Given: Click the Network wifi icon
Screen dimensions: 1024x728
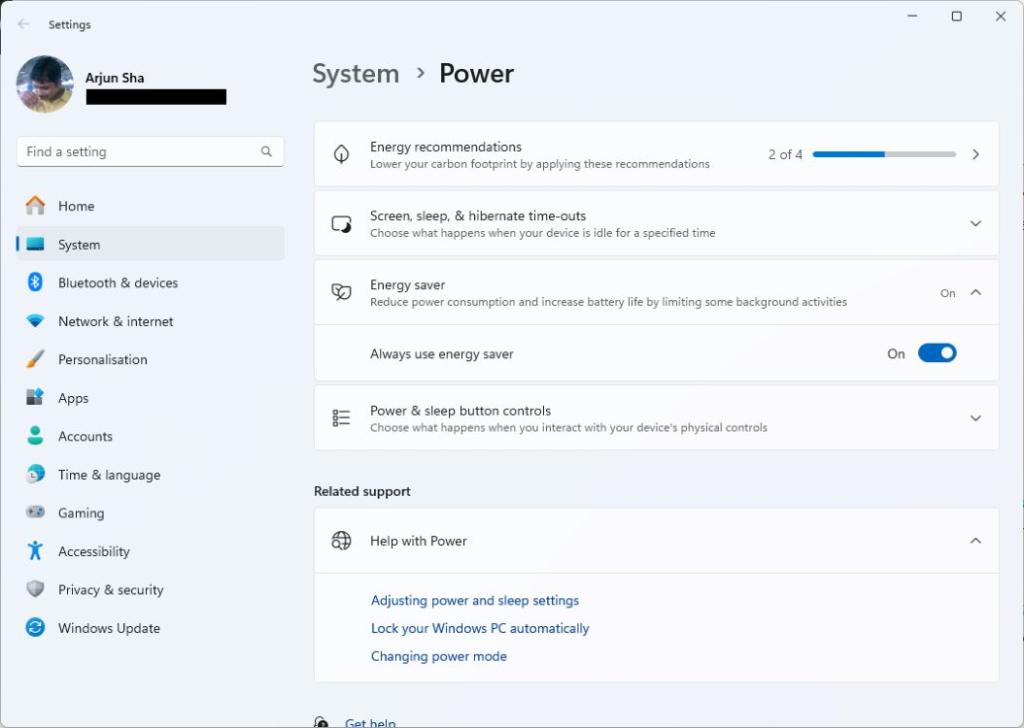Looking at the screenshot, I should click(35, 321).
